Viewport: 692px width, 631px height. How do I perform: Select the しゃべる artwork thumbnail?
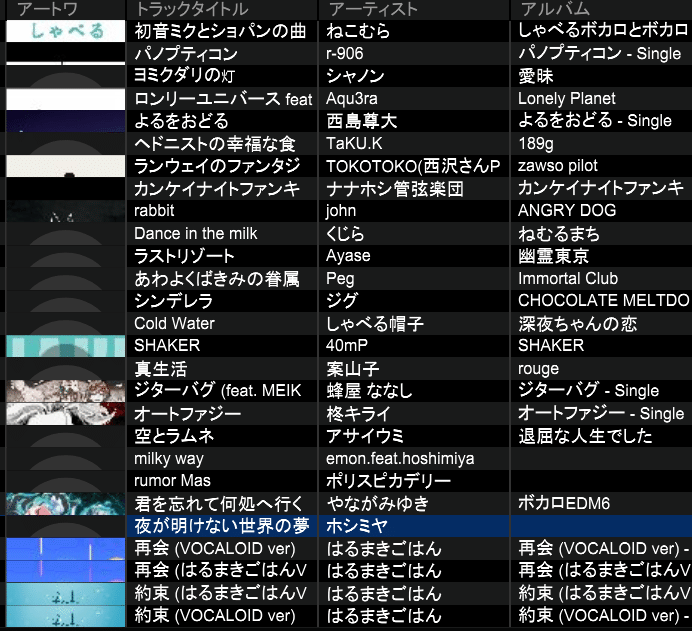[x=66, y=31]
